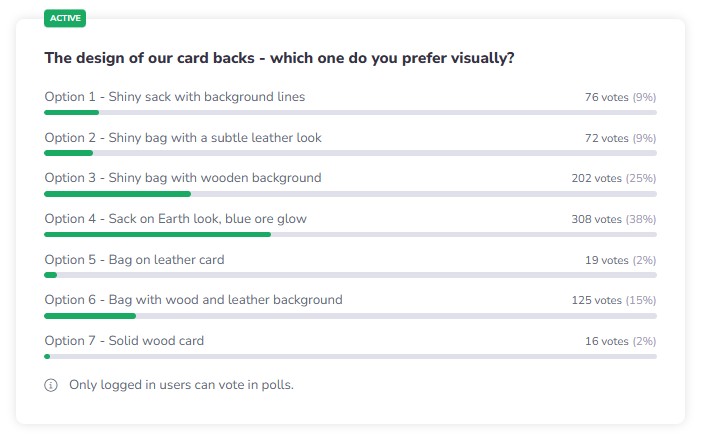Pick Option 3 - Shiny bag with wooden background

click(x=183, y=178)
